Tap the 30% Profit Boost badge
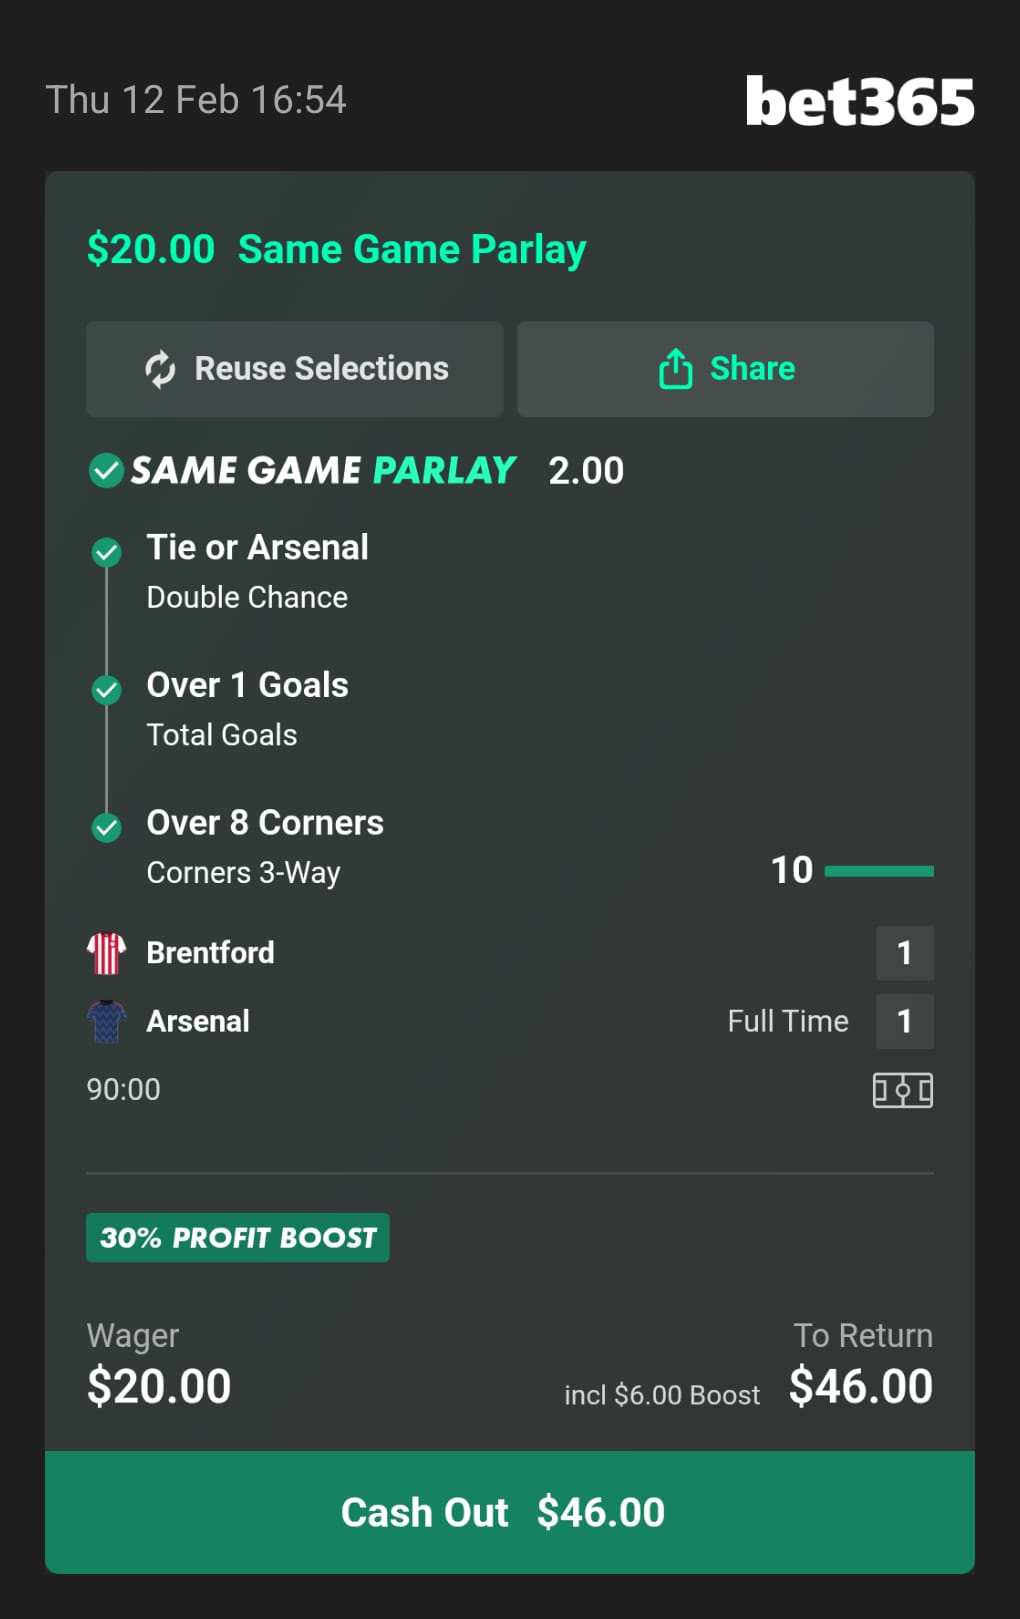 [238, 1238]
